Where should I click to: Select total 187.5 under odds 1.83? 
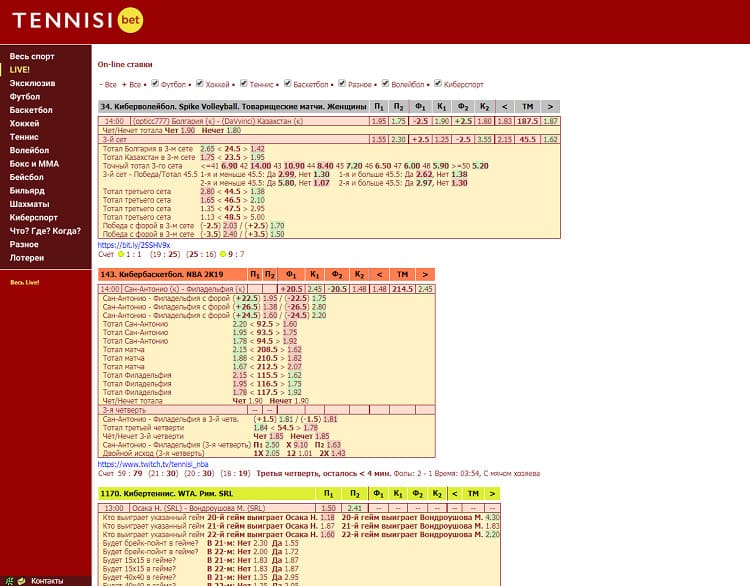(504, 121)
